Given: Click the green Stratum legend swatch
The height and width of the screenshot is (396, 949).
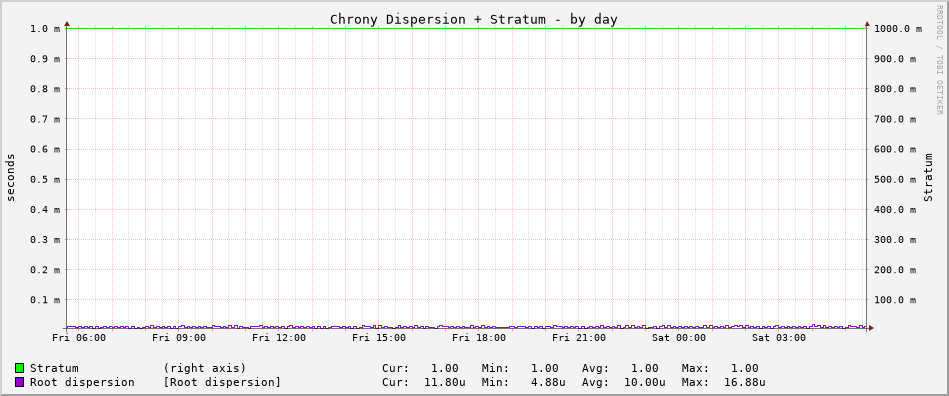Looking at the screenshot, I should (20, 368).
